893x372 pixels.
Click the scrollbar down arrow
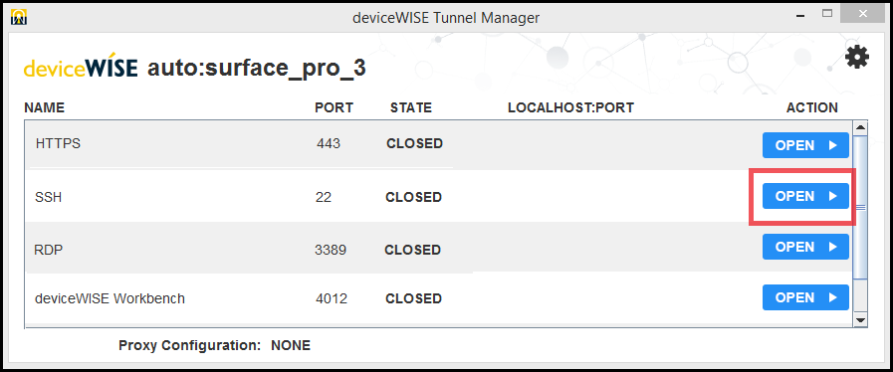pos(861,321)
